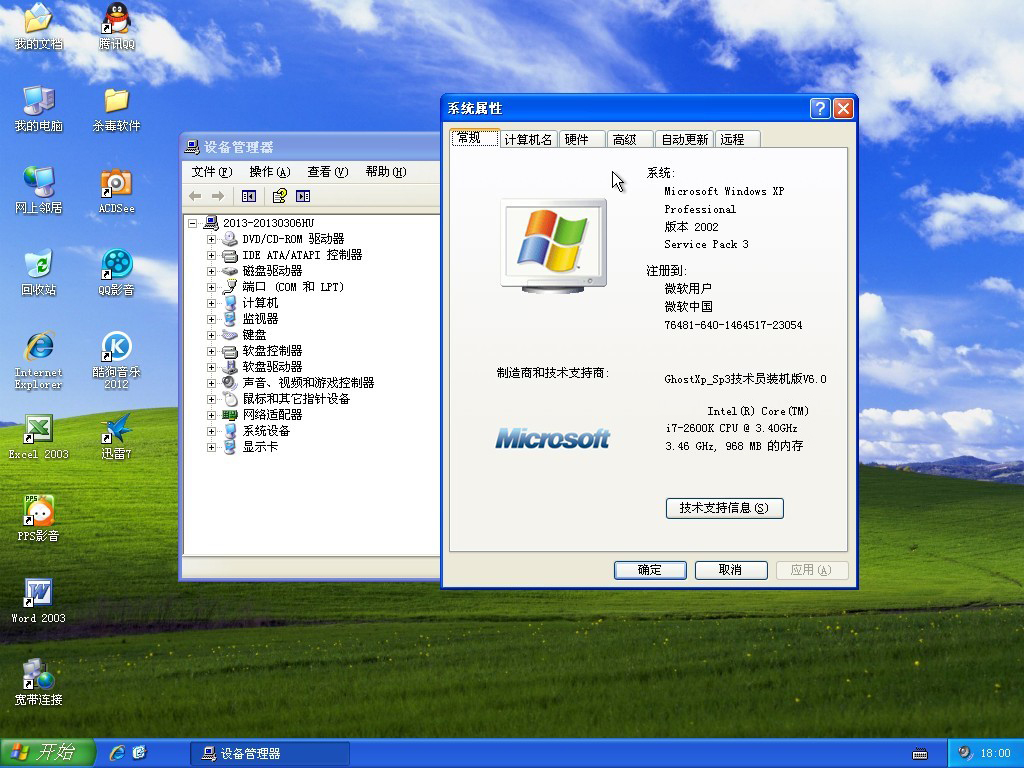The image size is (1024, 768).
Task: Expand the 监视器 tree node
Action: (x=211, y=319)
